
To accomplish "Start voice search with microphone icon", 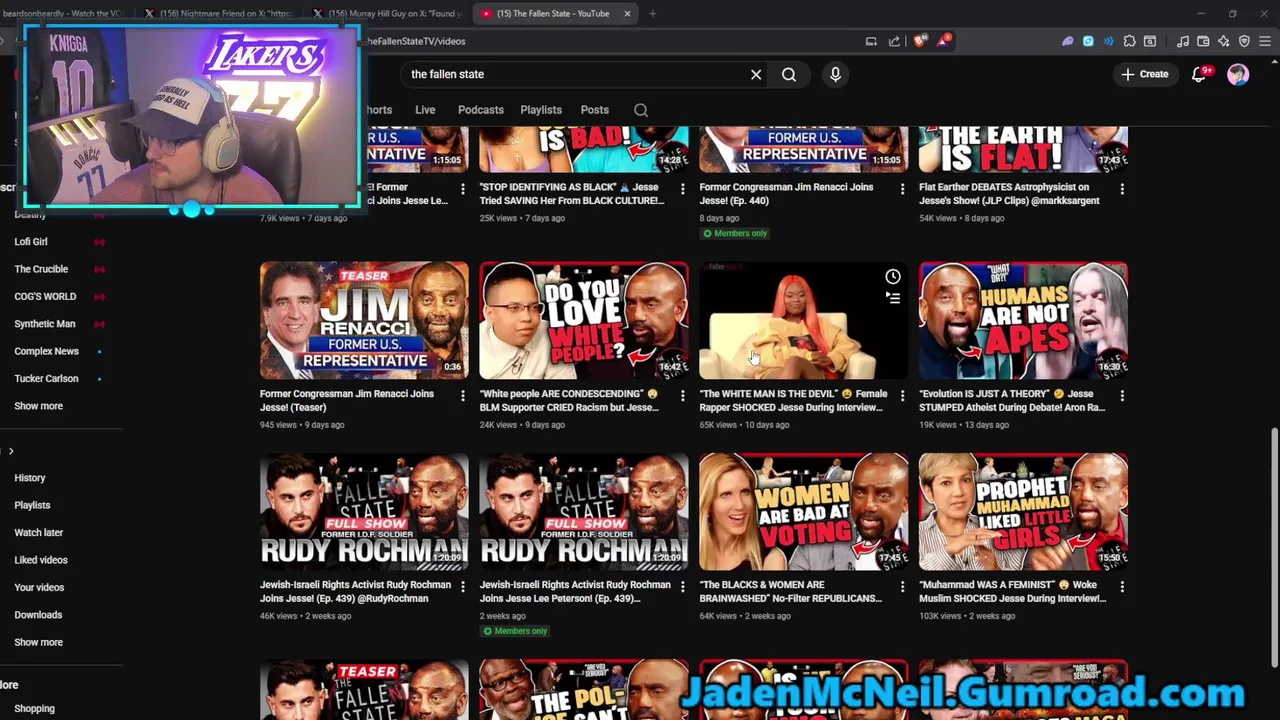I will pos(835,74).
